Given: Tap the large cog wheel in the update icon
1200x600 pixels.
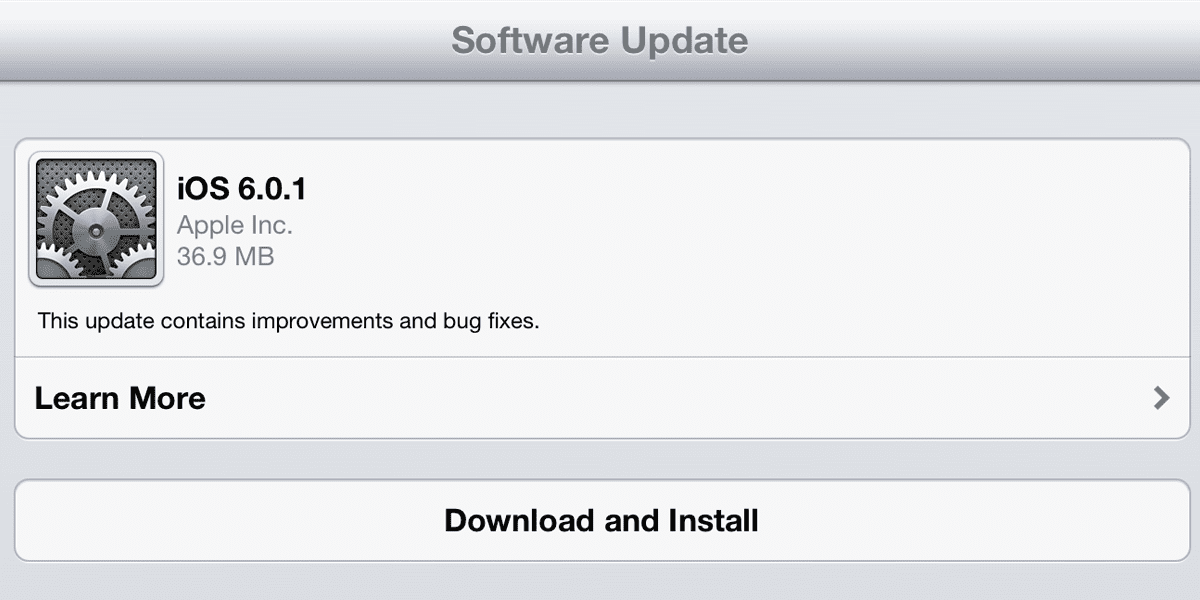Looking at the screenshot, I should [x=89, y=227].
